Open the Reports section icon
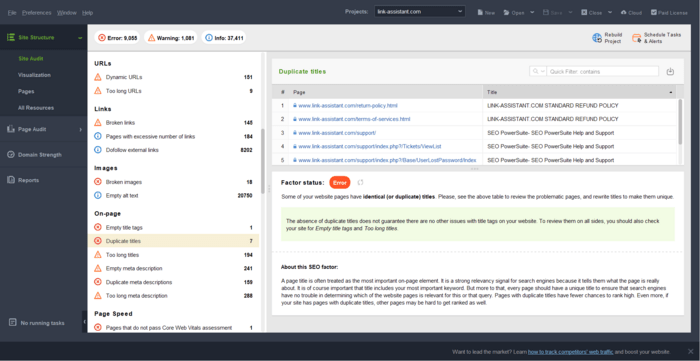700x361 pixels. point(11,180)
